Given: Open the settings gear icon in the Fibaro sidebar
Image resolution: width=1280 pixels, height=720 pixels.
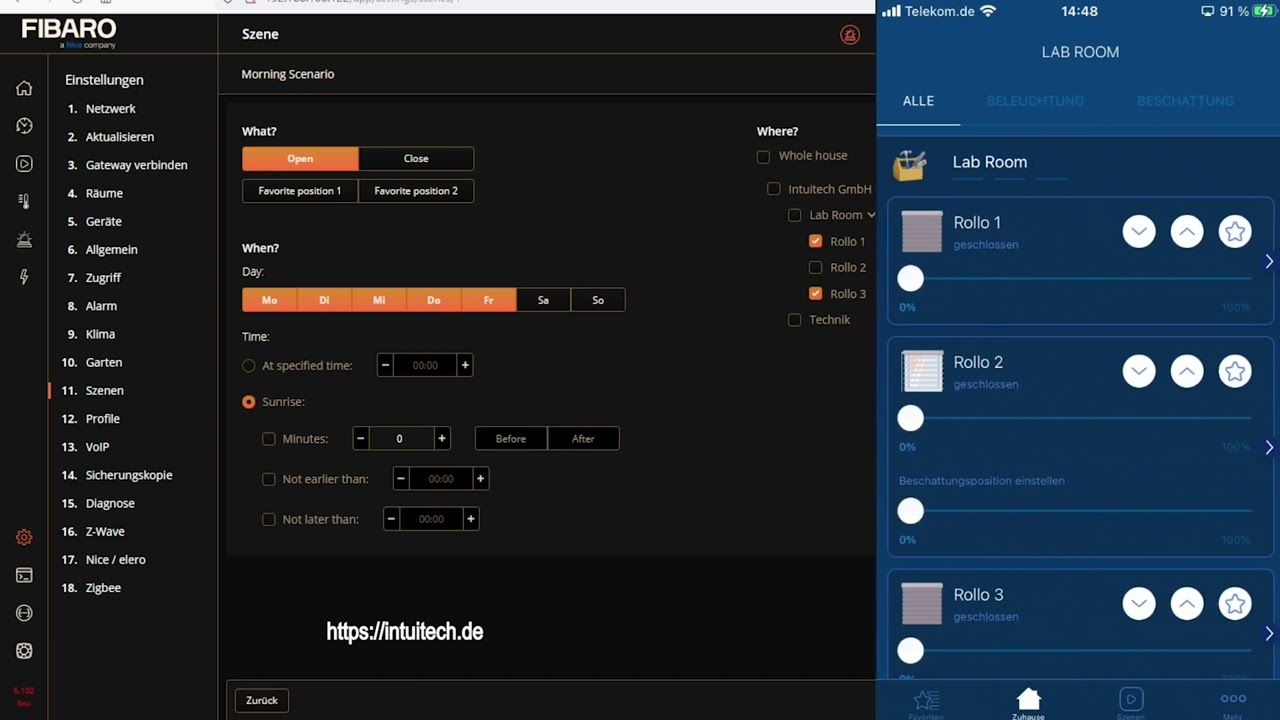Looking at the screenshot, I should pyautogui.click(x=24, y=537).
